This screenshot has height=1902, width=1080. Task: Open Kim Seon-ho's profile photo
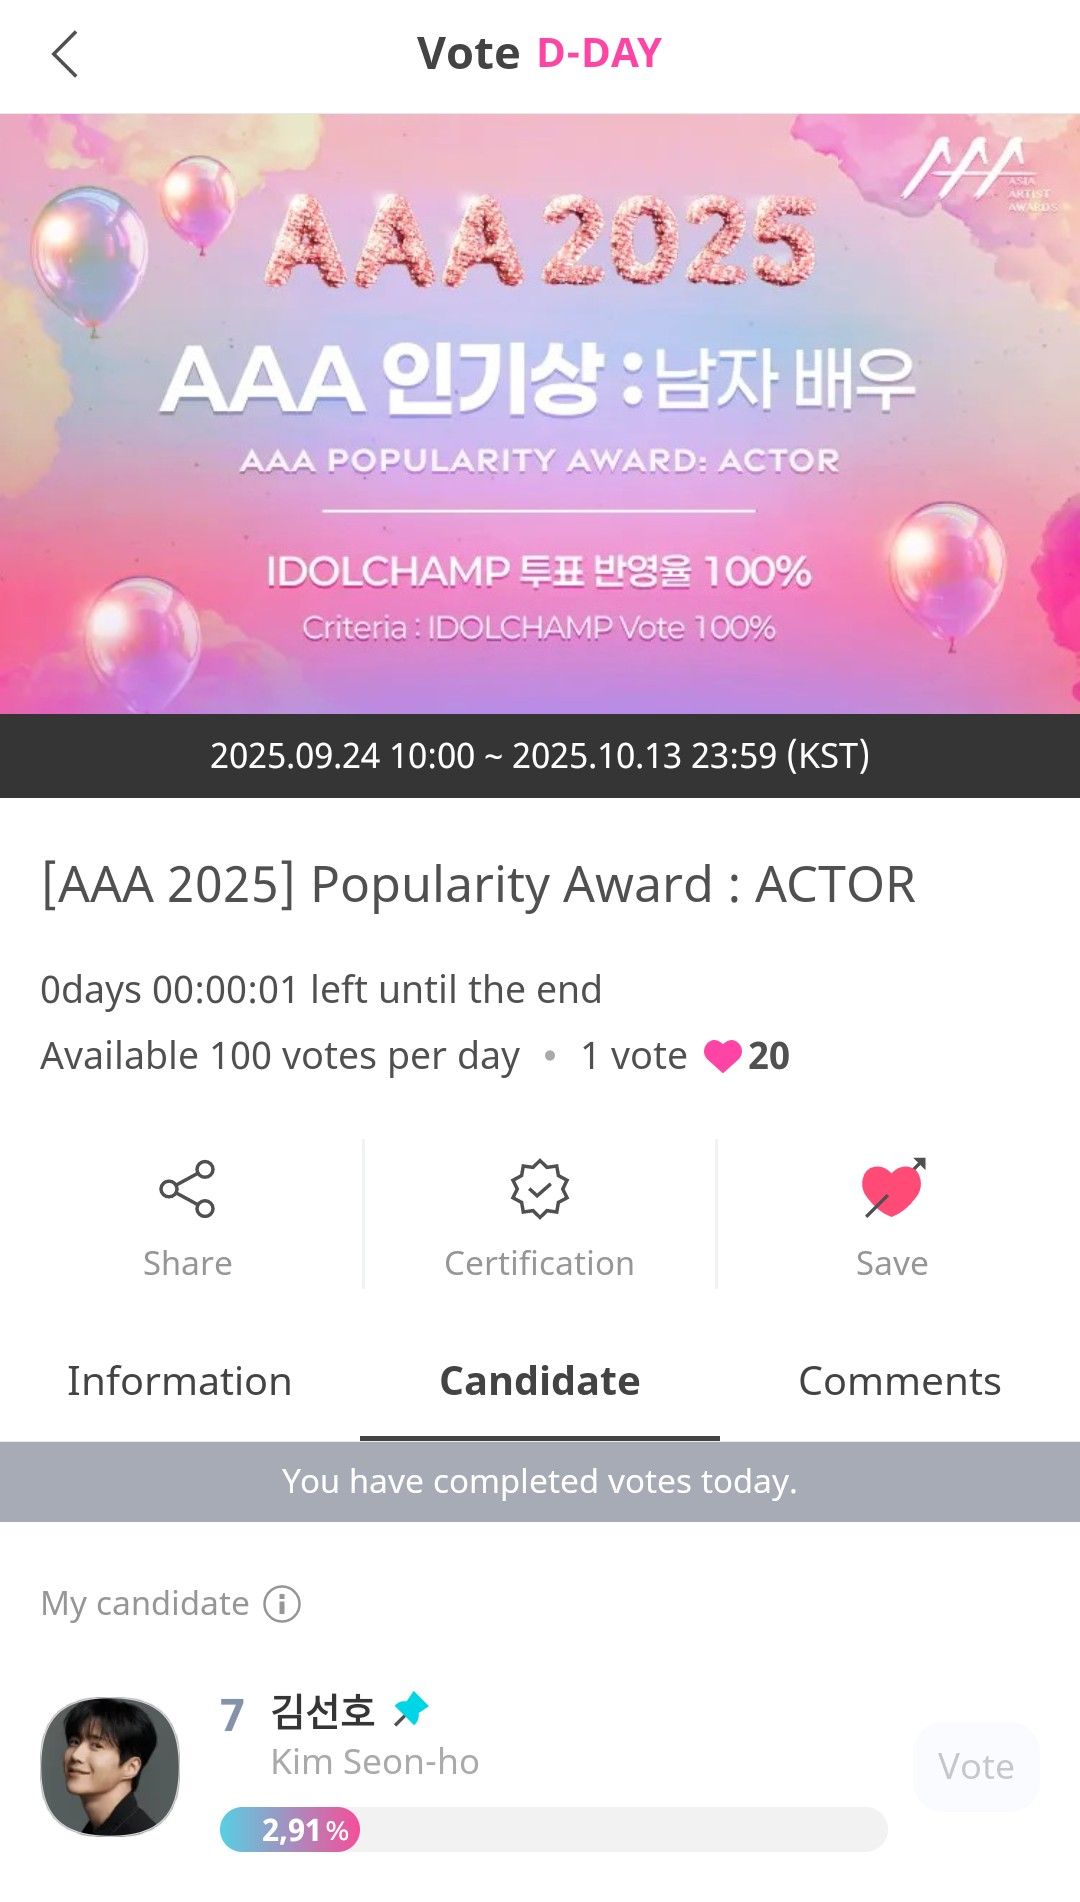[x=110, y=1767]
